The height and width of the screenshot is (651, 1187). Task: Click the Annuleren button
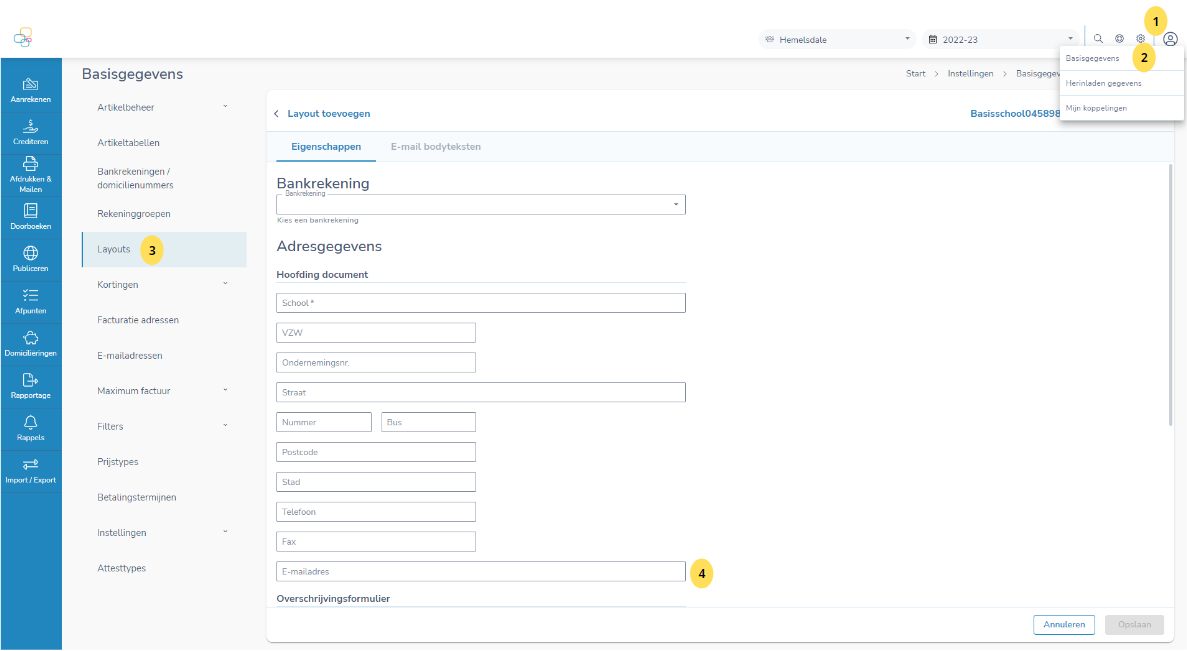(1064, 625)
